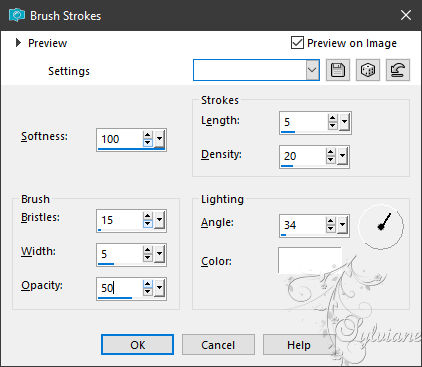Click the Randomize parameters dice icon
Screen dimensions: 422x367
368,70
